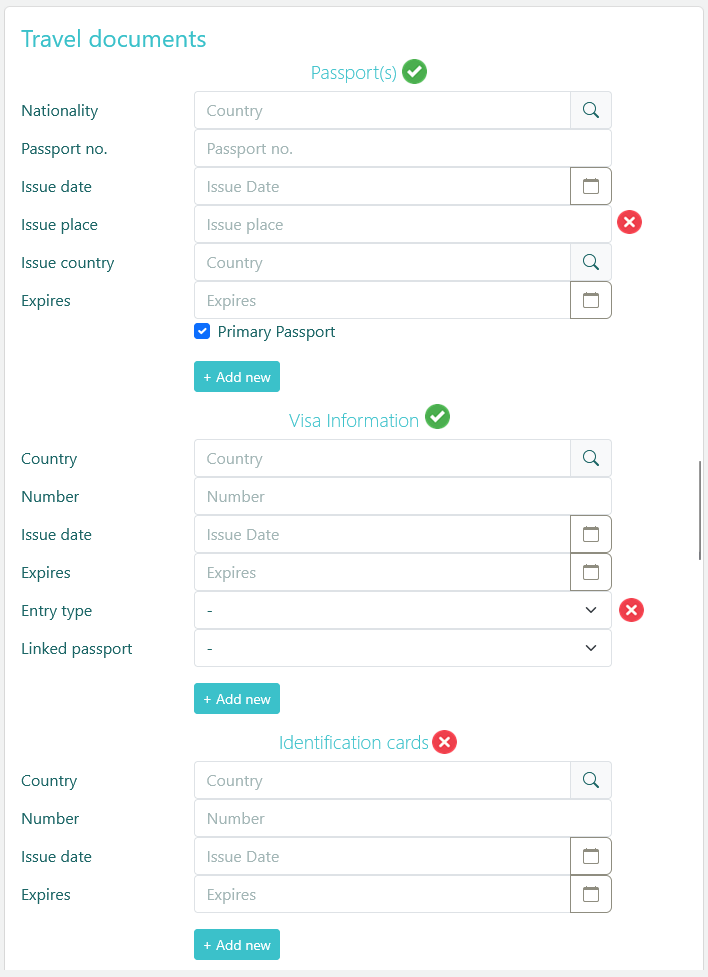Click Add new under Identification cards
708x977 pixels.
tap(237, 945)
